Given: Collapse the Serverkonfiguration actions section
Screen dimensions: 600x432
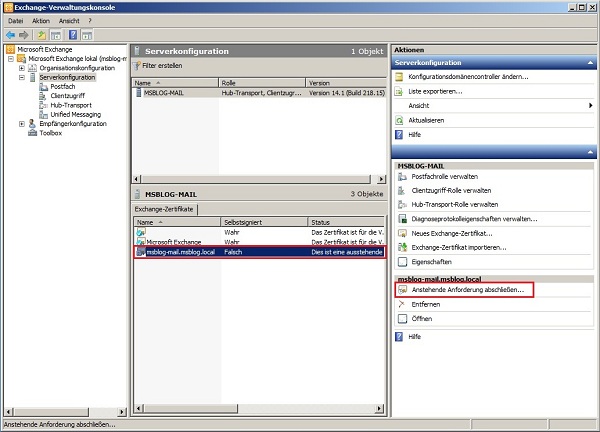Looking at the screenshot, I should click(x=590, y=63).
